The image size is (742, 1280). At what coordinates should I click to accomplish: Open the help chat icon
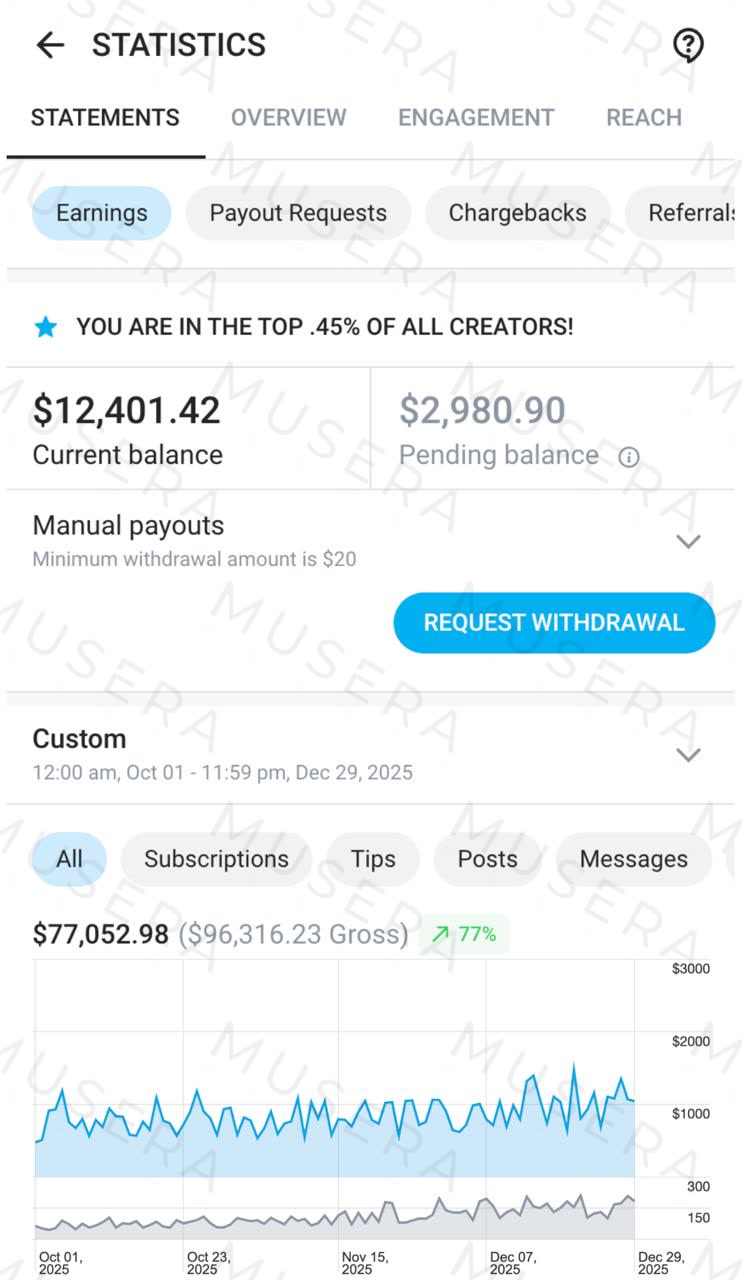click(x=688, y=45)
